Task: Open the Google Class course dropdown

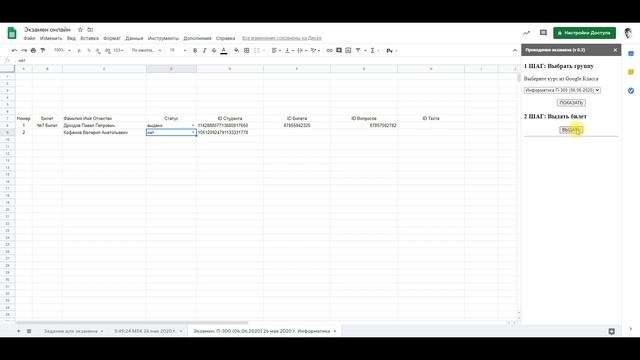Action: tap(562, 90)
